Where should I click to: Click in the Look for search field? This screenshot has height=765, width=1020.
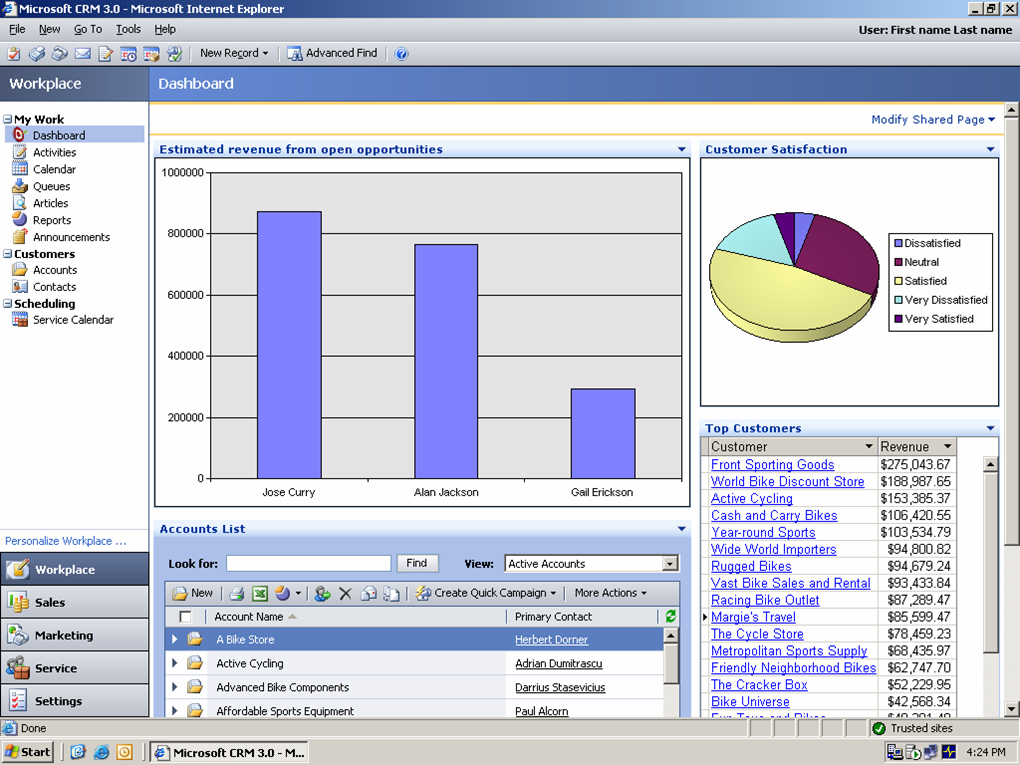[308, 564]
